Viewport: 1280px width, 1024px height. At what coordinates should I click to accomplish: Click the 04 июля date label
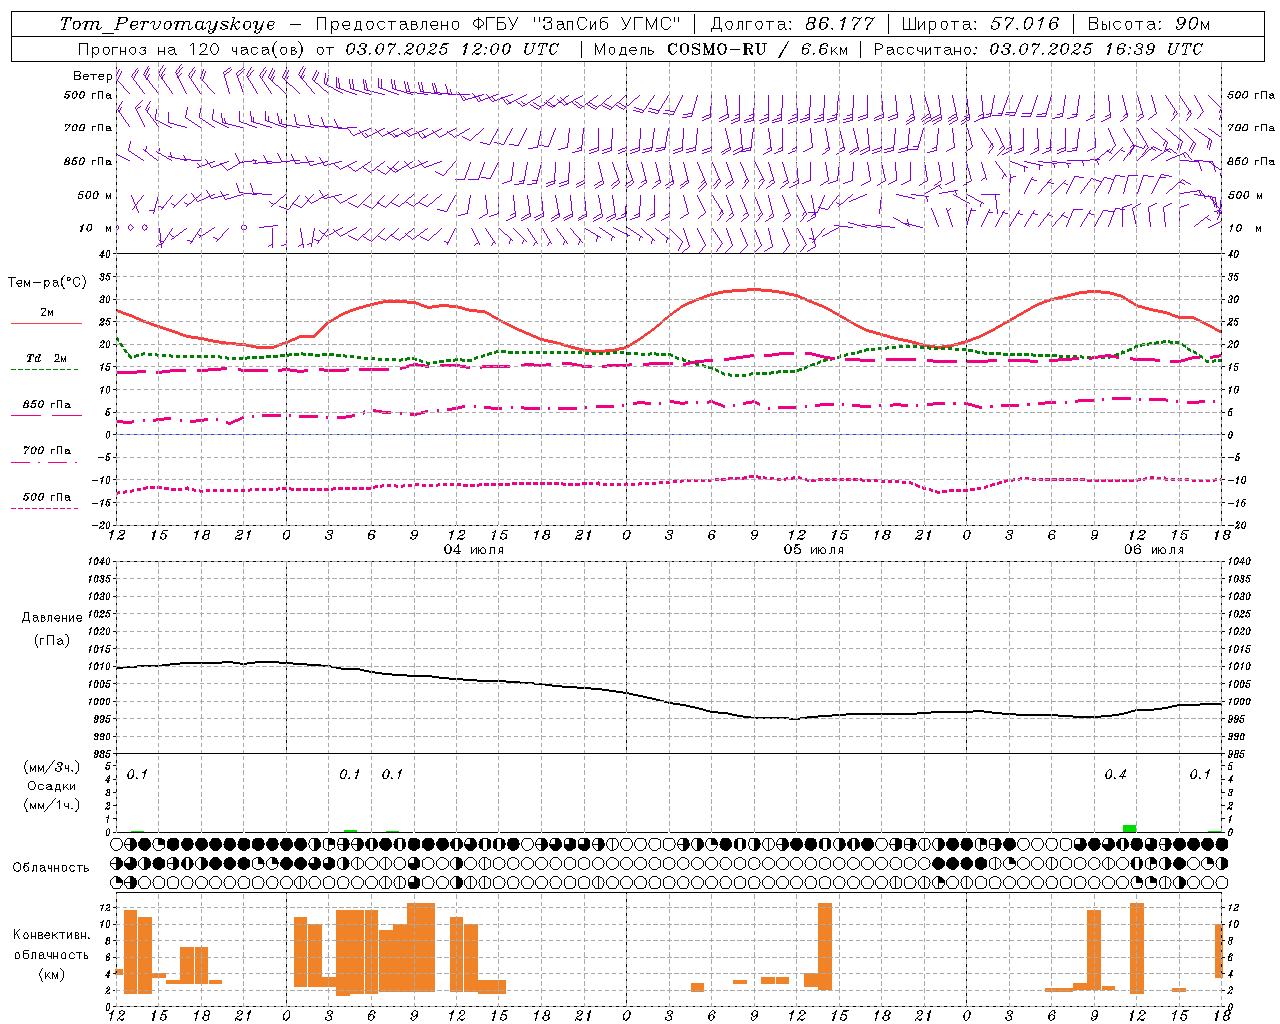tap(474, 550)
